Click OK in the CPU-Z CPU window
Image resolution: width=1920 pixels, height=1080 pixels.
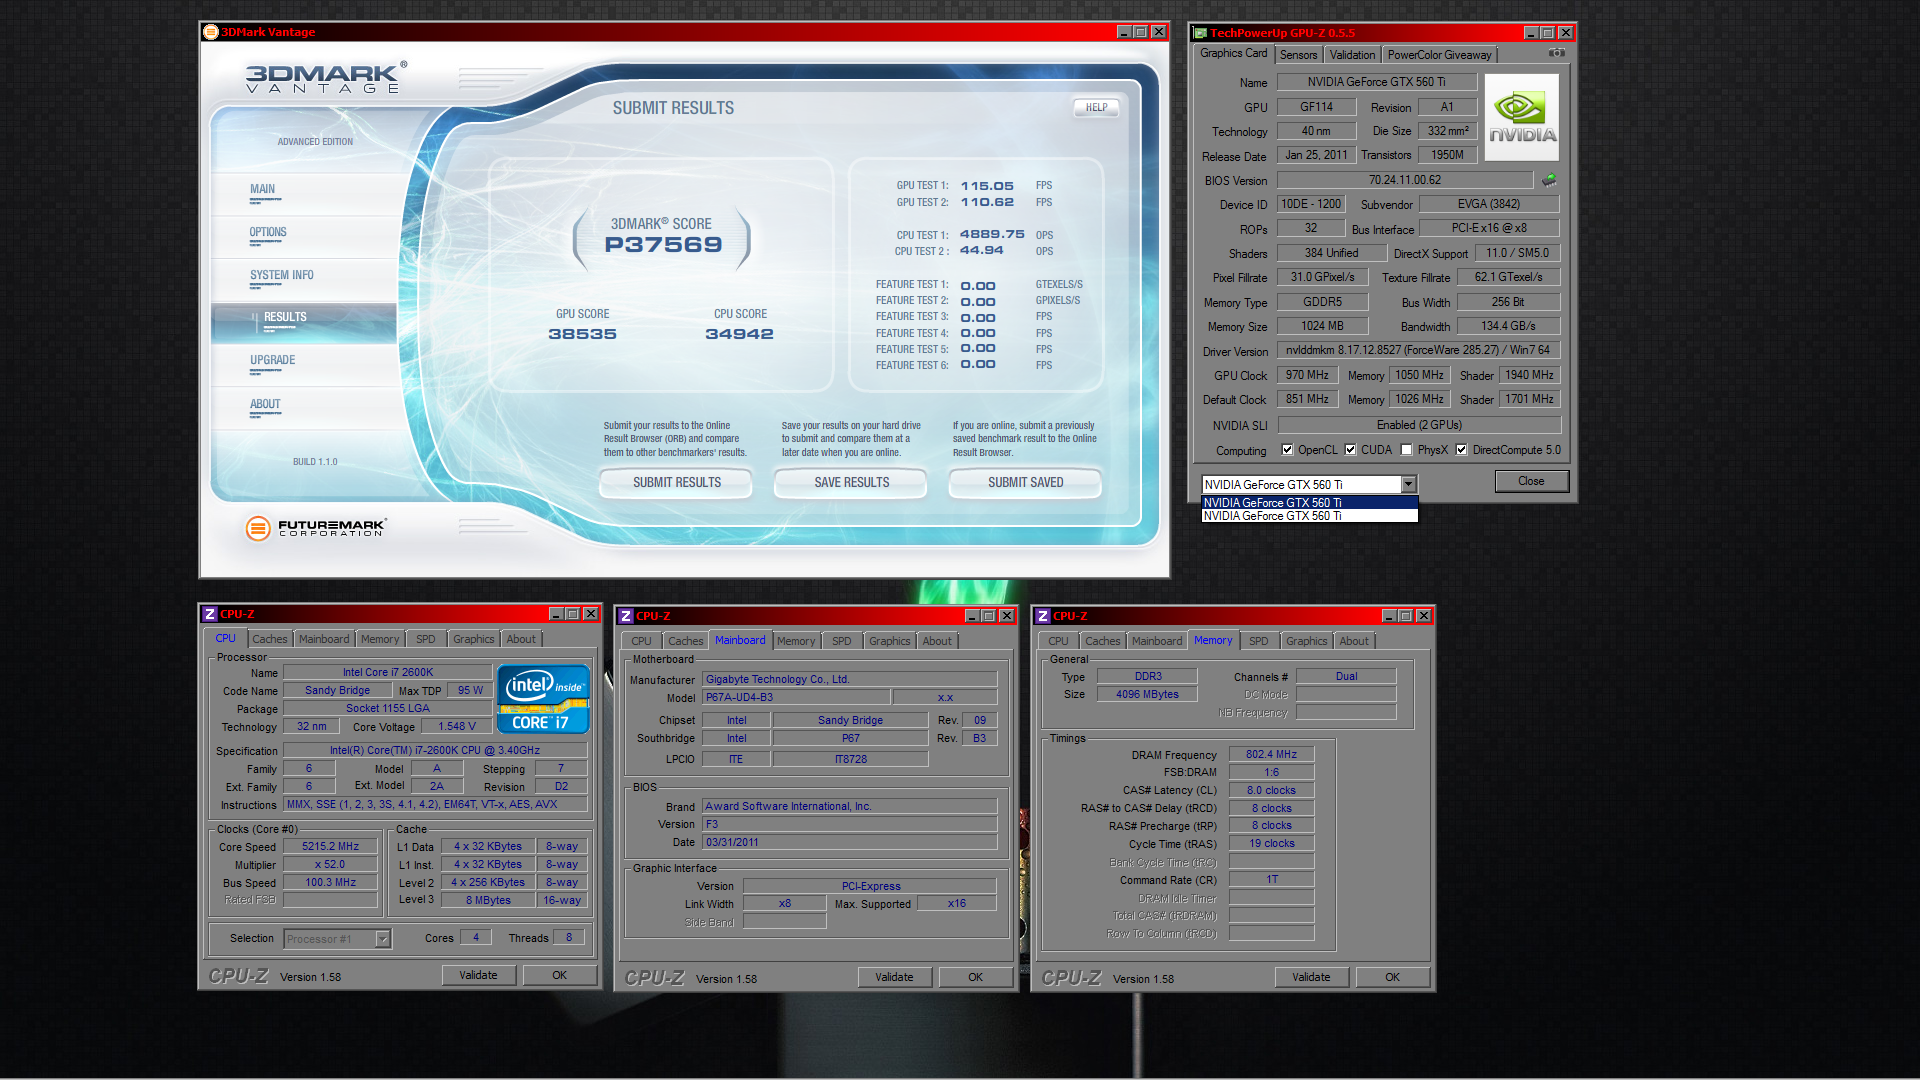(559, 975)
